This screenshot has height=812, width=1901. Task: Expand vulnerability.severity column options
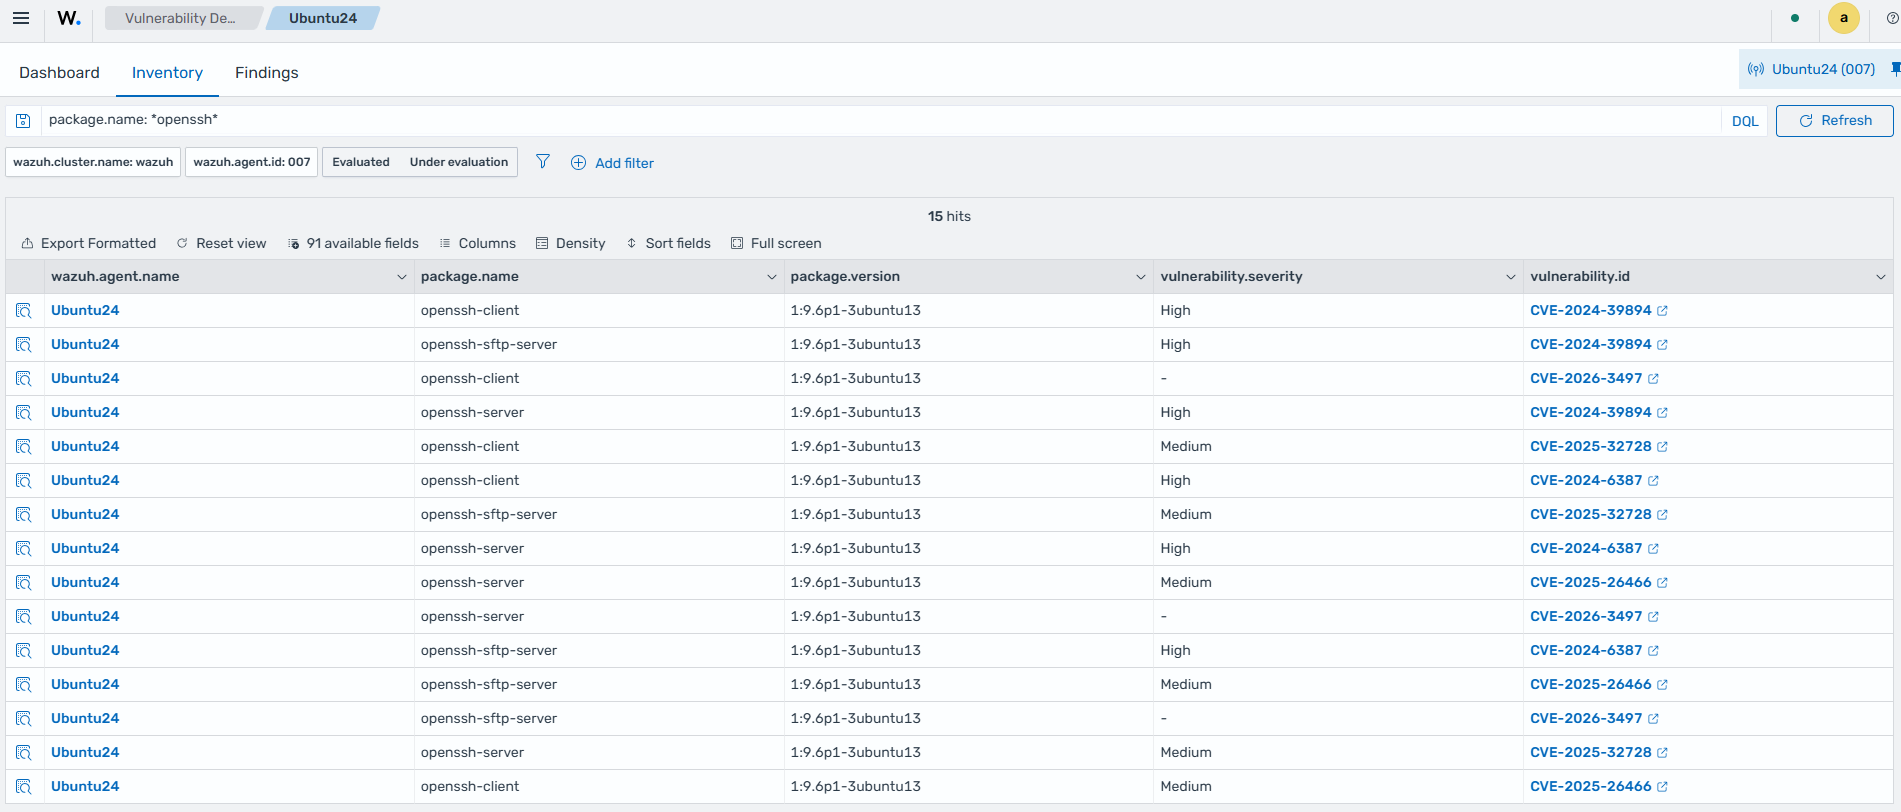pyautogui.click(x=1510, y=277)
